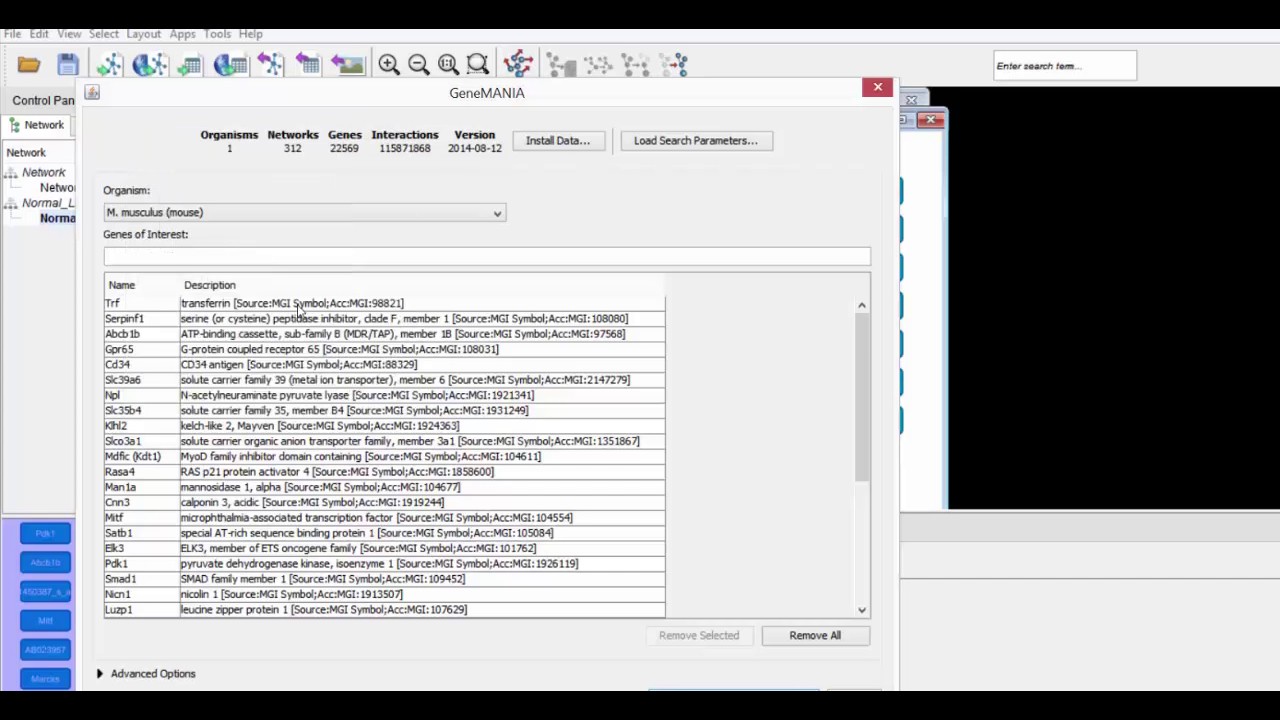Select the Abcb1b gene row
This screenshot has height=720, width=1280.
pos(384,334)
